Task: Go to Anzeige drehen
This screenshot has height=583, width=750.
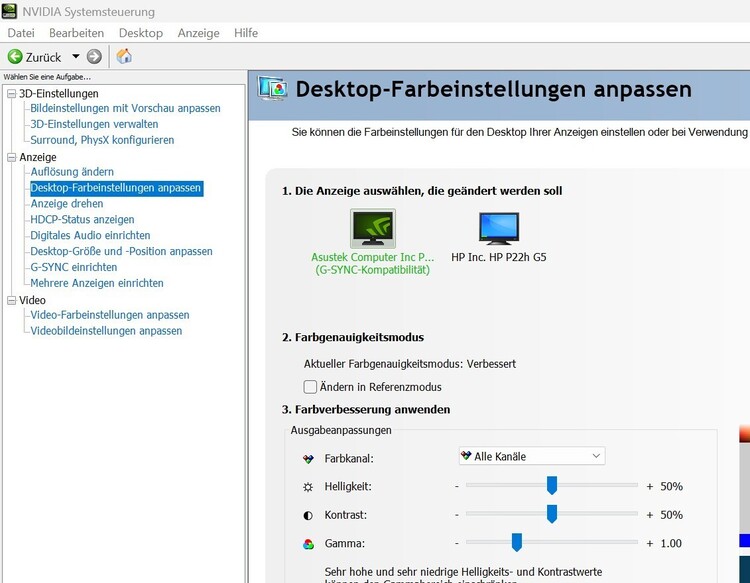Action: [x=67, y=204]
